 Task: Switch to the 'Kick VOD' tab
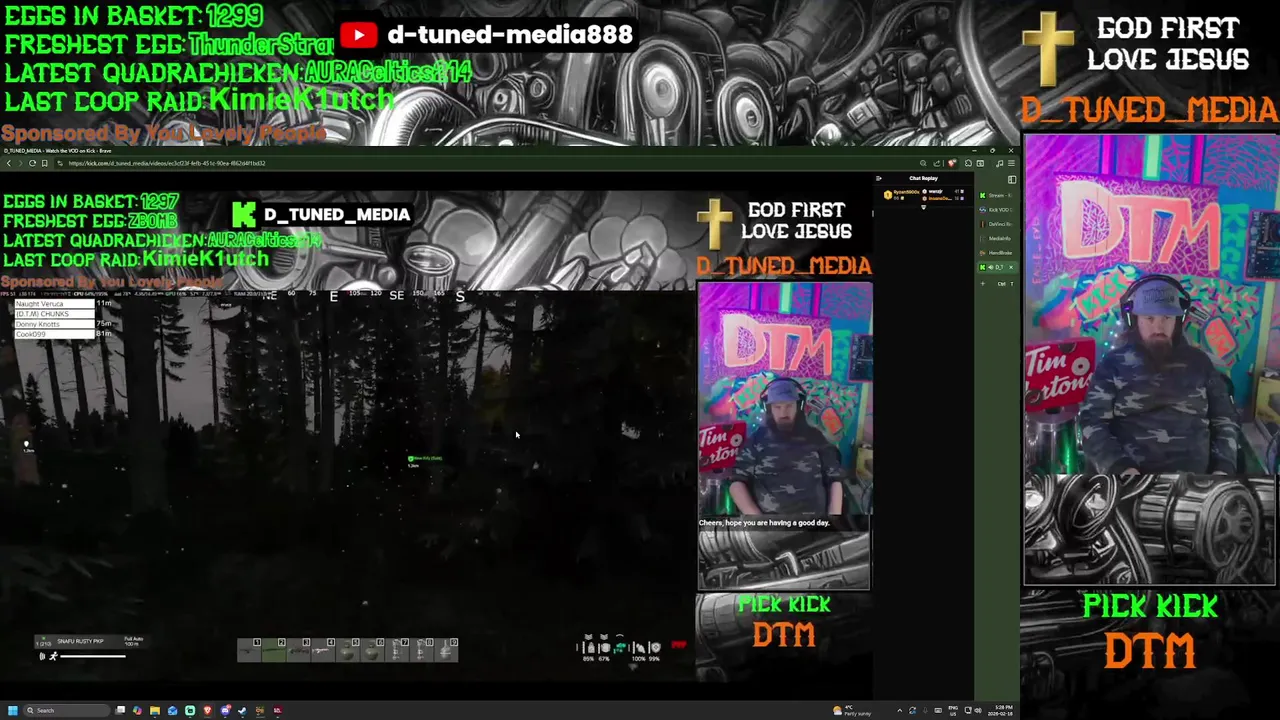point(999,210)
